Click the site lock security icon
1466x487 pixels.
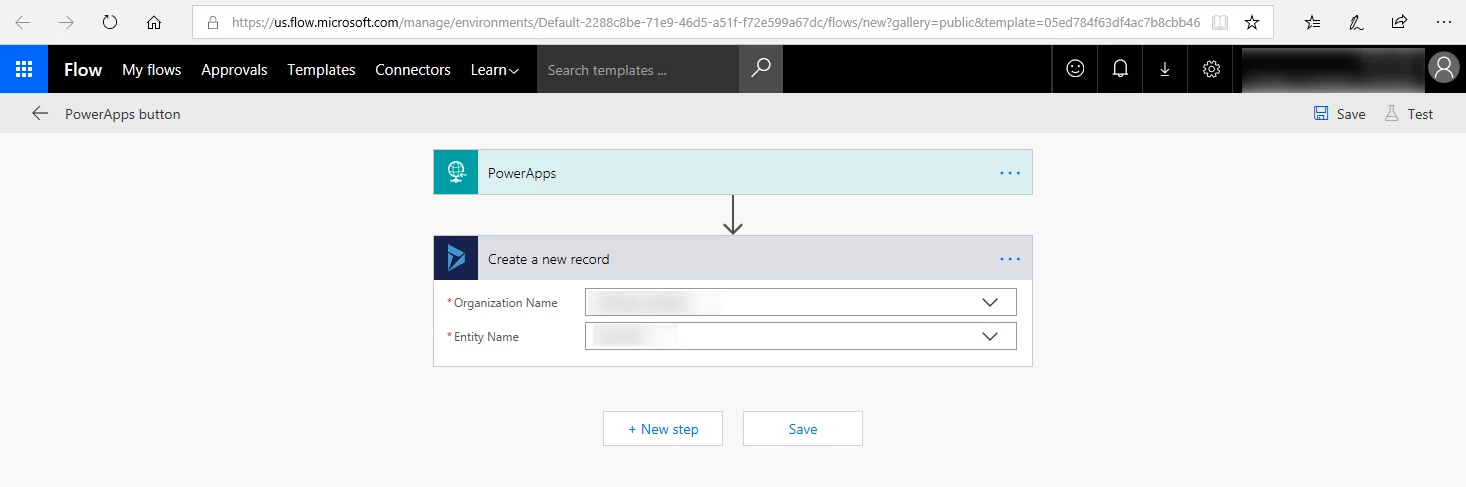pos(212,22)
